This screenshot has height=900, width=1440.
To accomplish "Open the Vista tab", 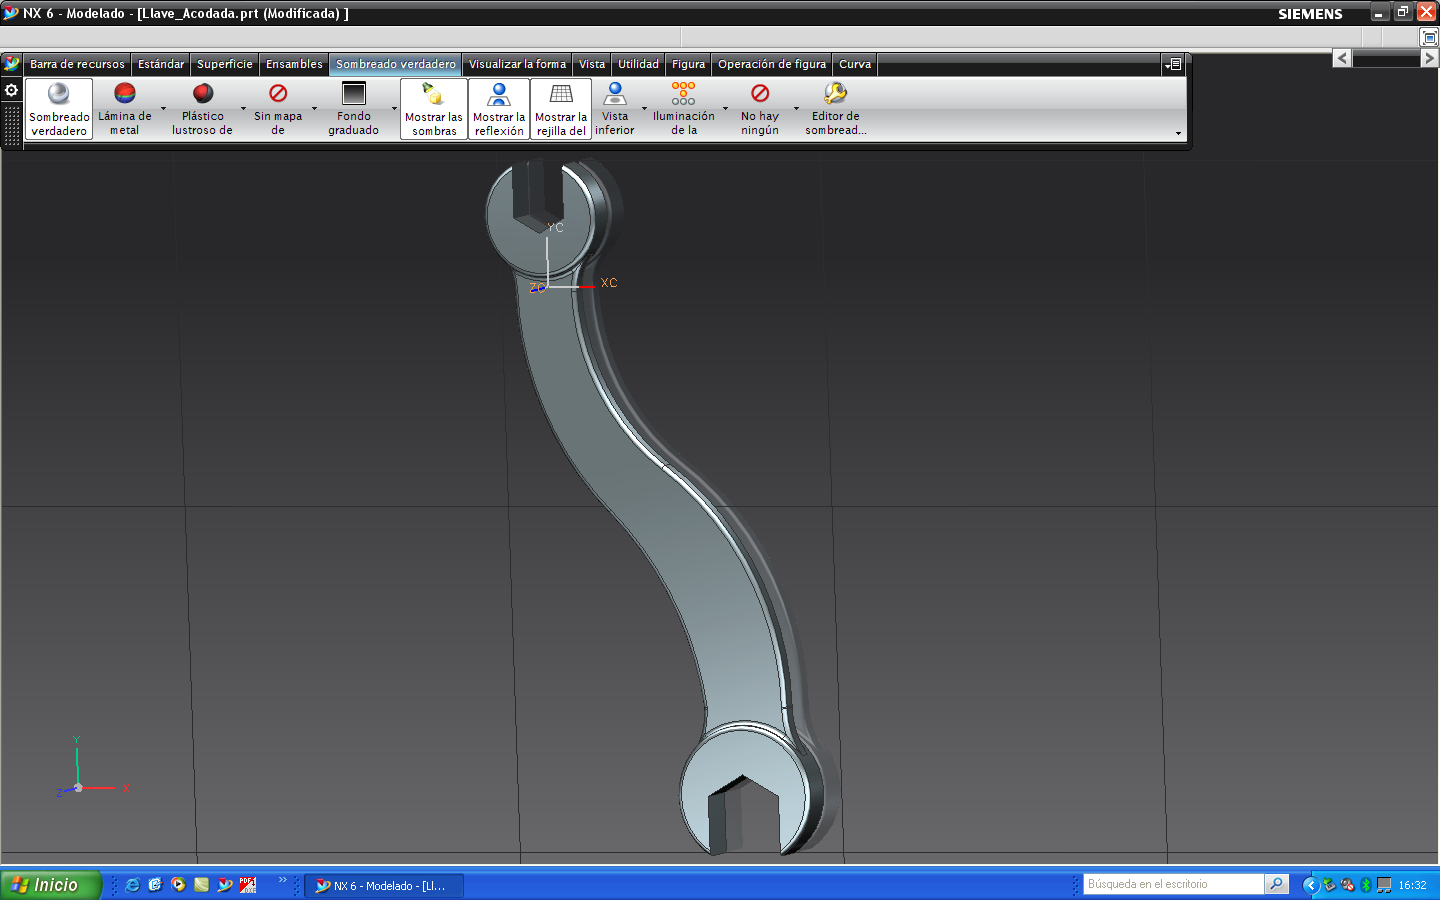I will click(592, 64).
